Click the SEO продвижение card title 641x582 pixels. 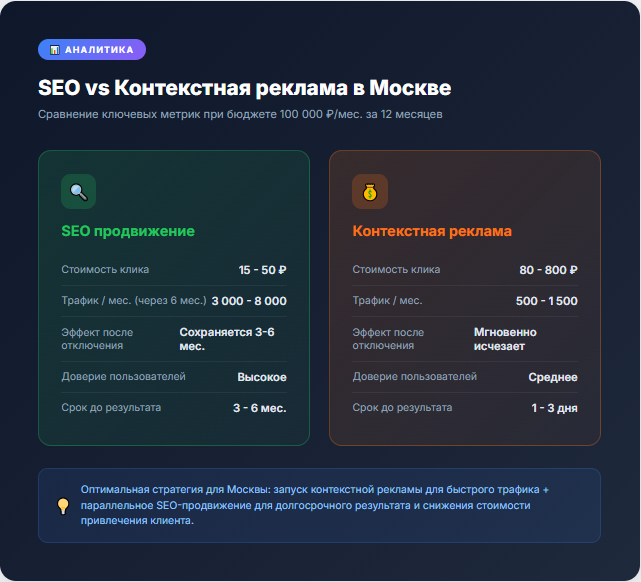click(x=128, y=231)
